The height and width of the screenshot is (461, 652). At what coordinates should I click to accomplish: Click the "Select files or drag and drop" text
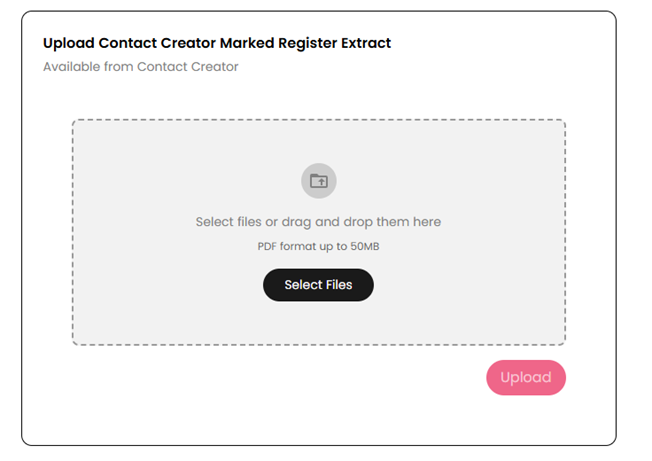click(x=318, y=222)
